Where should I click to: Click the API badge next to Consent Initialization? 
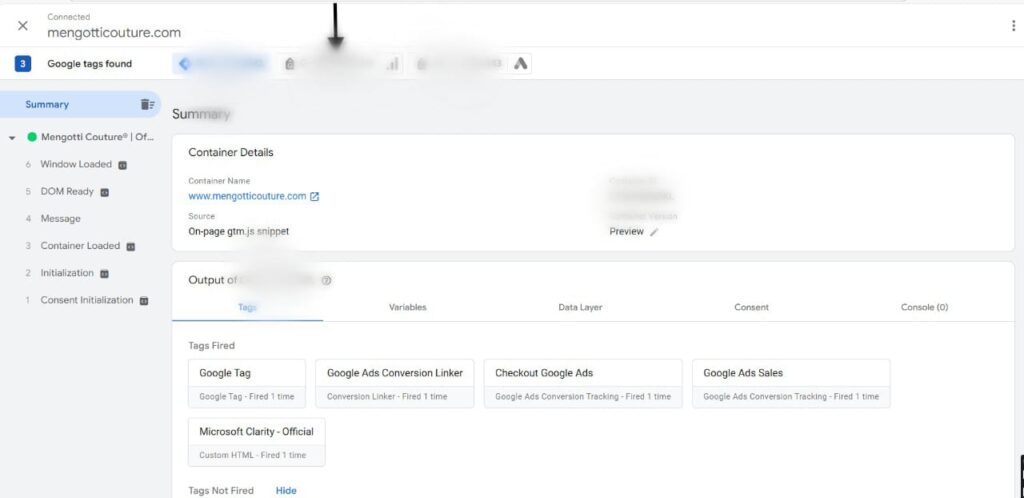[144, 301]
